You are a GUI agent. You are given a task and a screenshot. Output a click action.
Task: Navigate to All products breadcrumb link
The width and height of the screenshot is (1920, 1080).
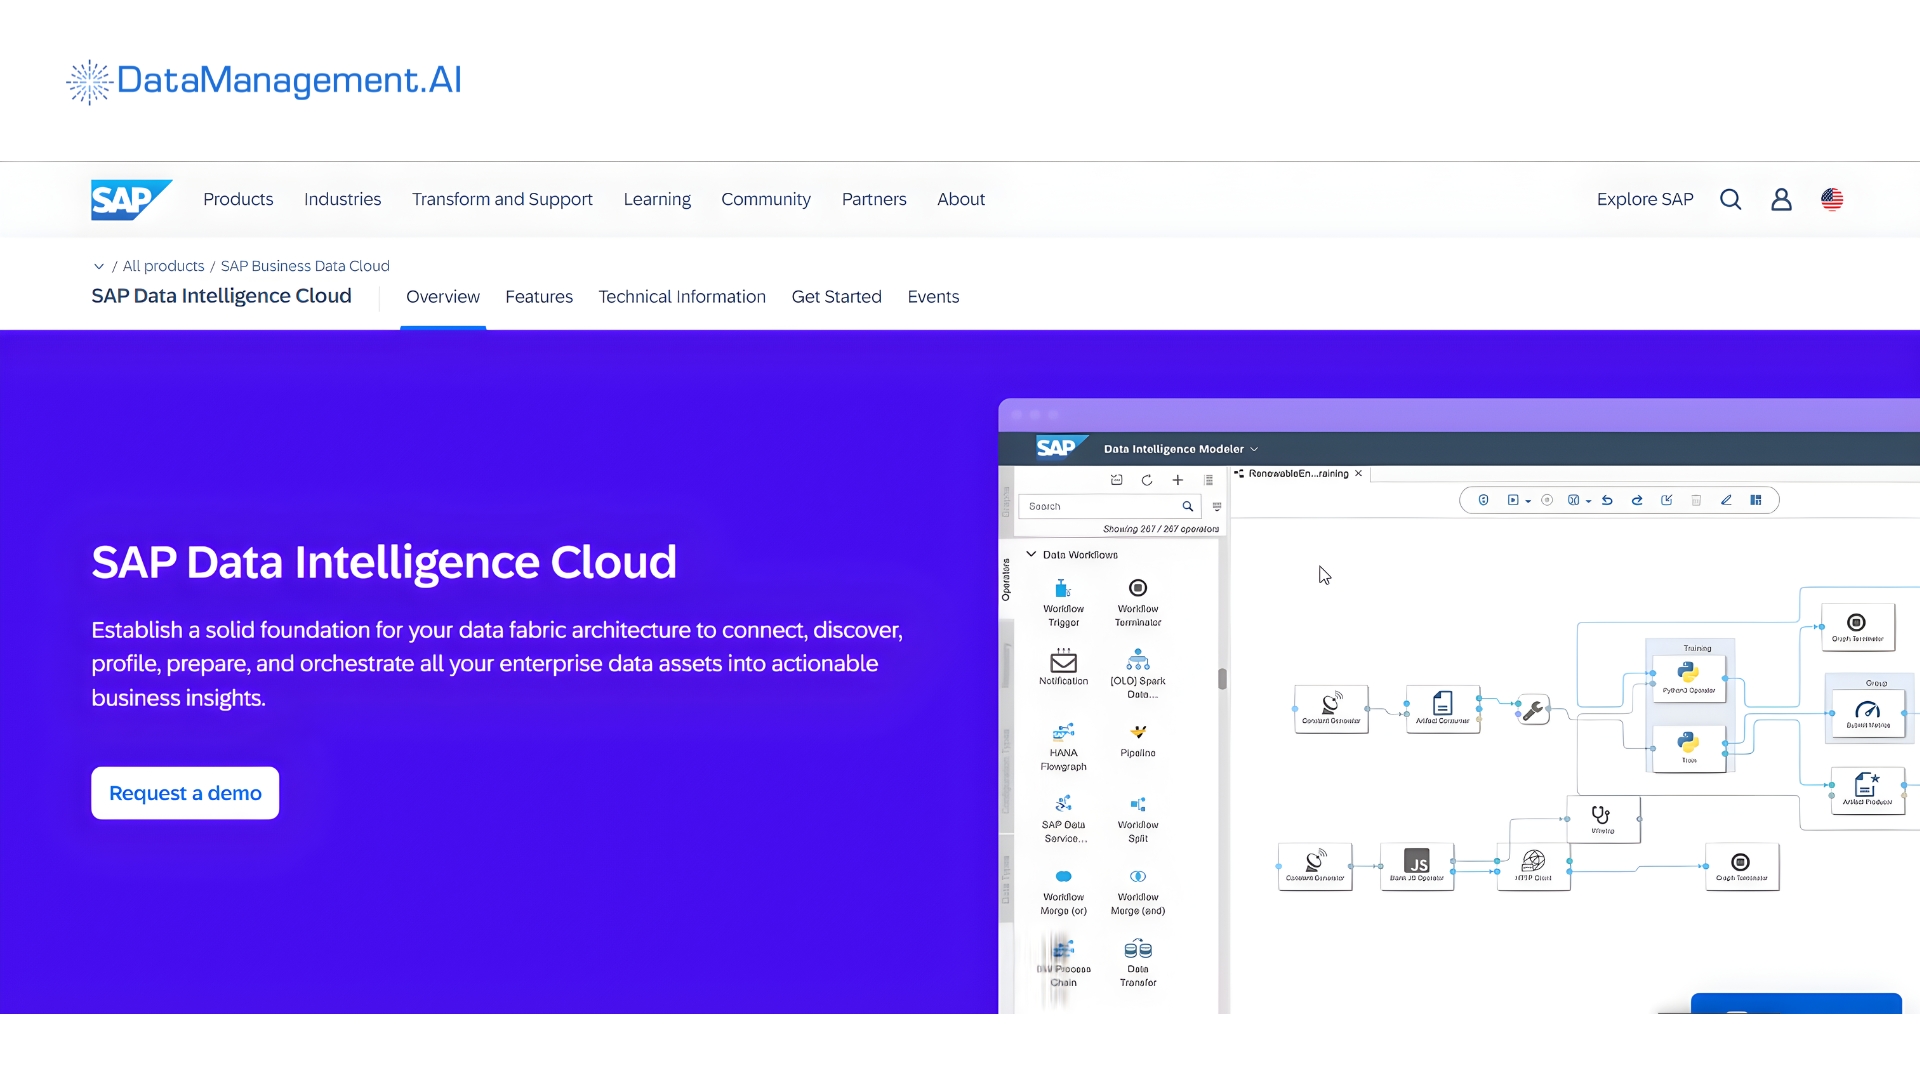click(163, 266)
